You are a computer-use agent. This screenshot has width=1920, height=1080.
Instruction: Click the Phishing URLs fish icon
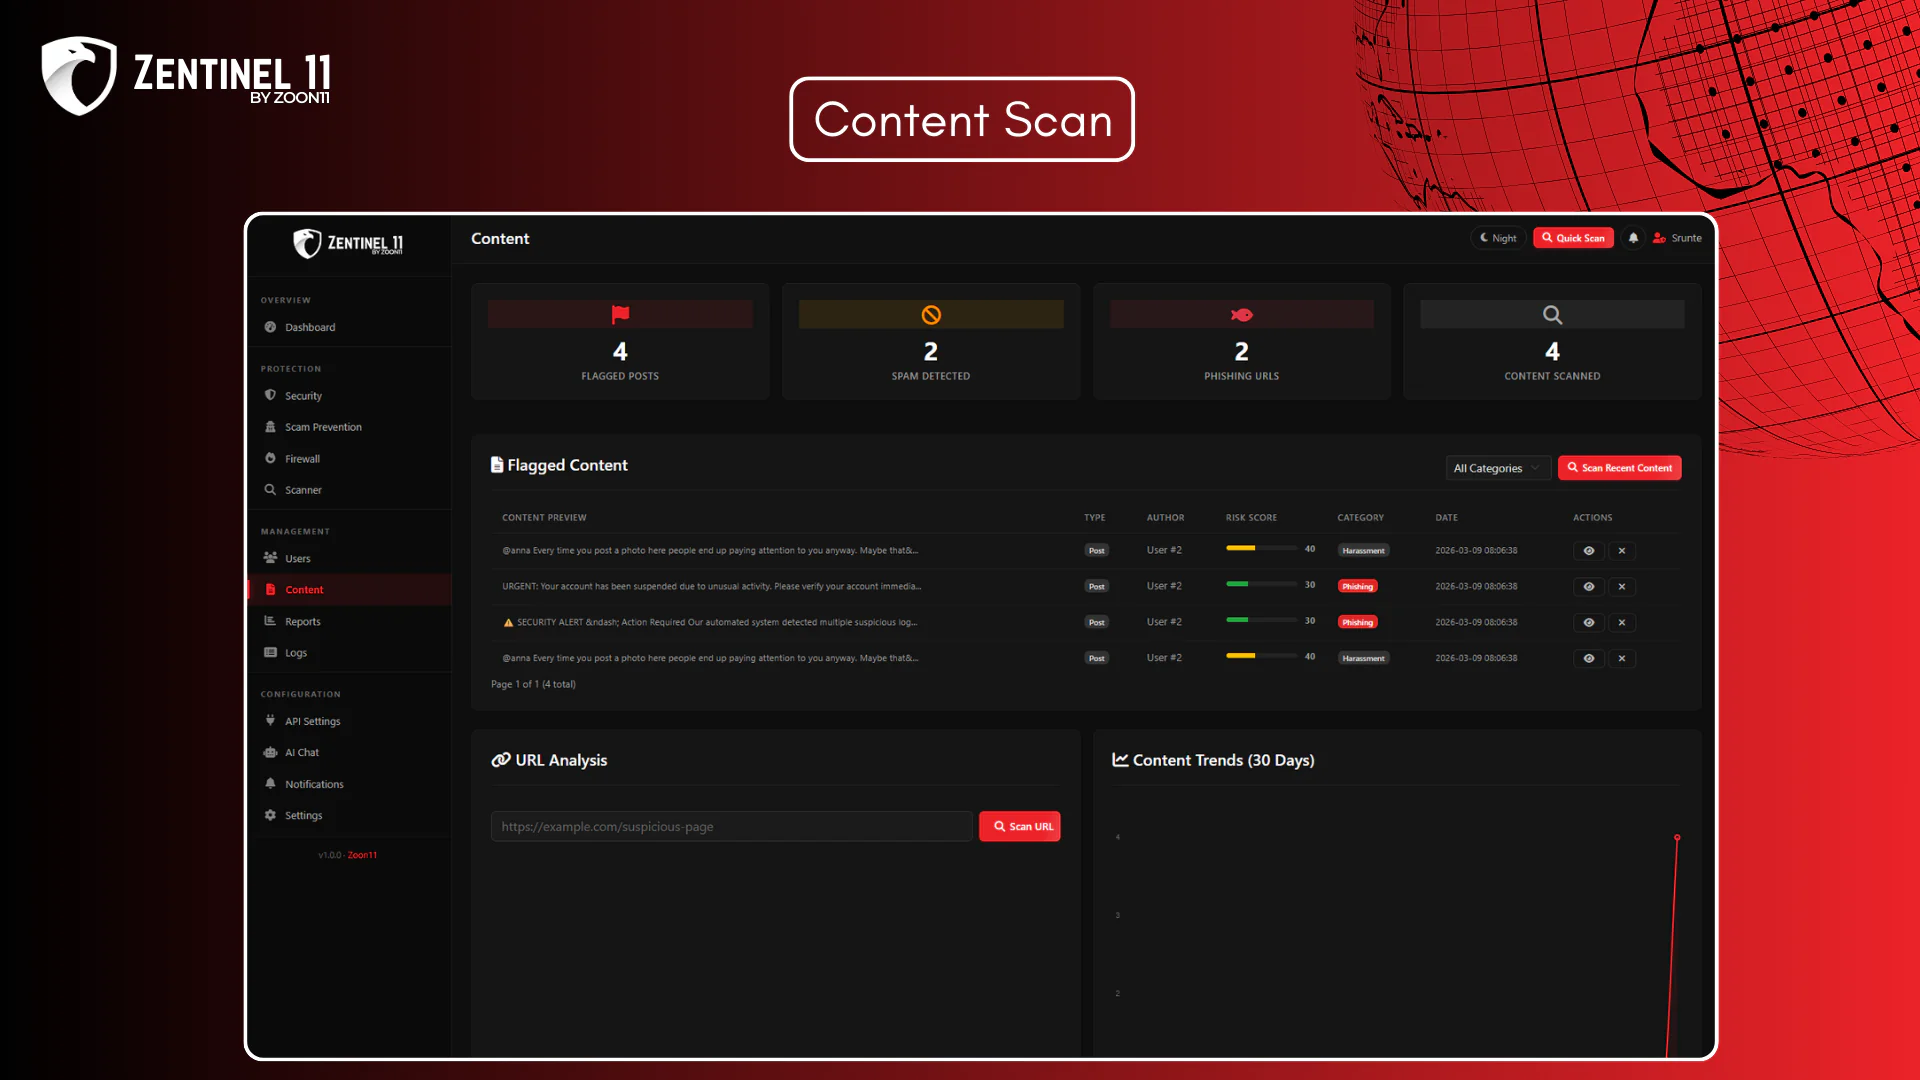[x=1242, y=315]
